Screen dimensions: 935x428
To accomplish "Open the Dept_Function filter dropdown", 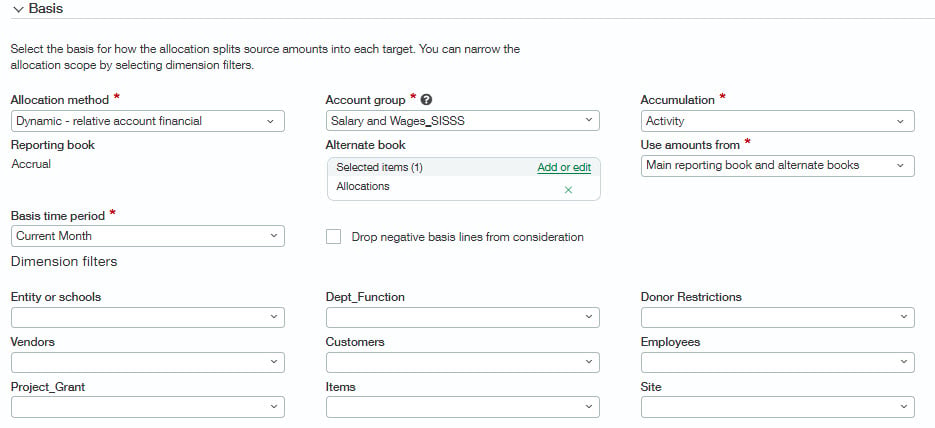I will [463, 317].
